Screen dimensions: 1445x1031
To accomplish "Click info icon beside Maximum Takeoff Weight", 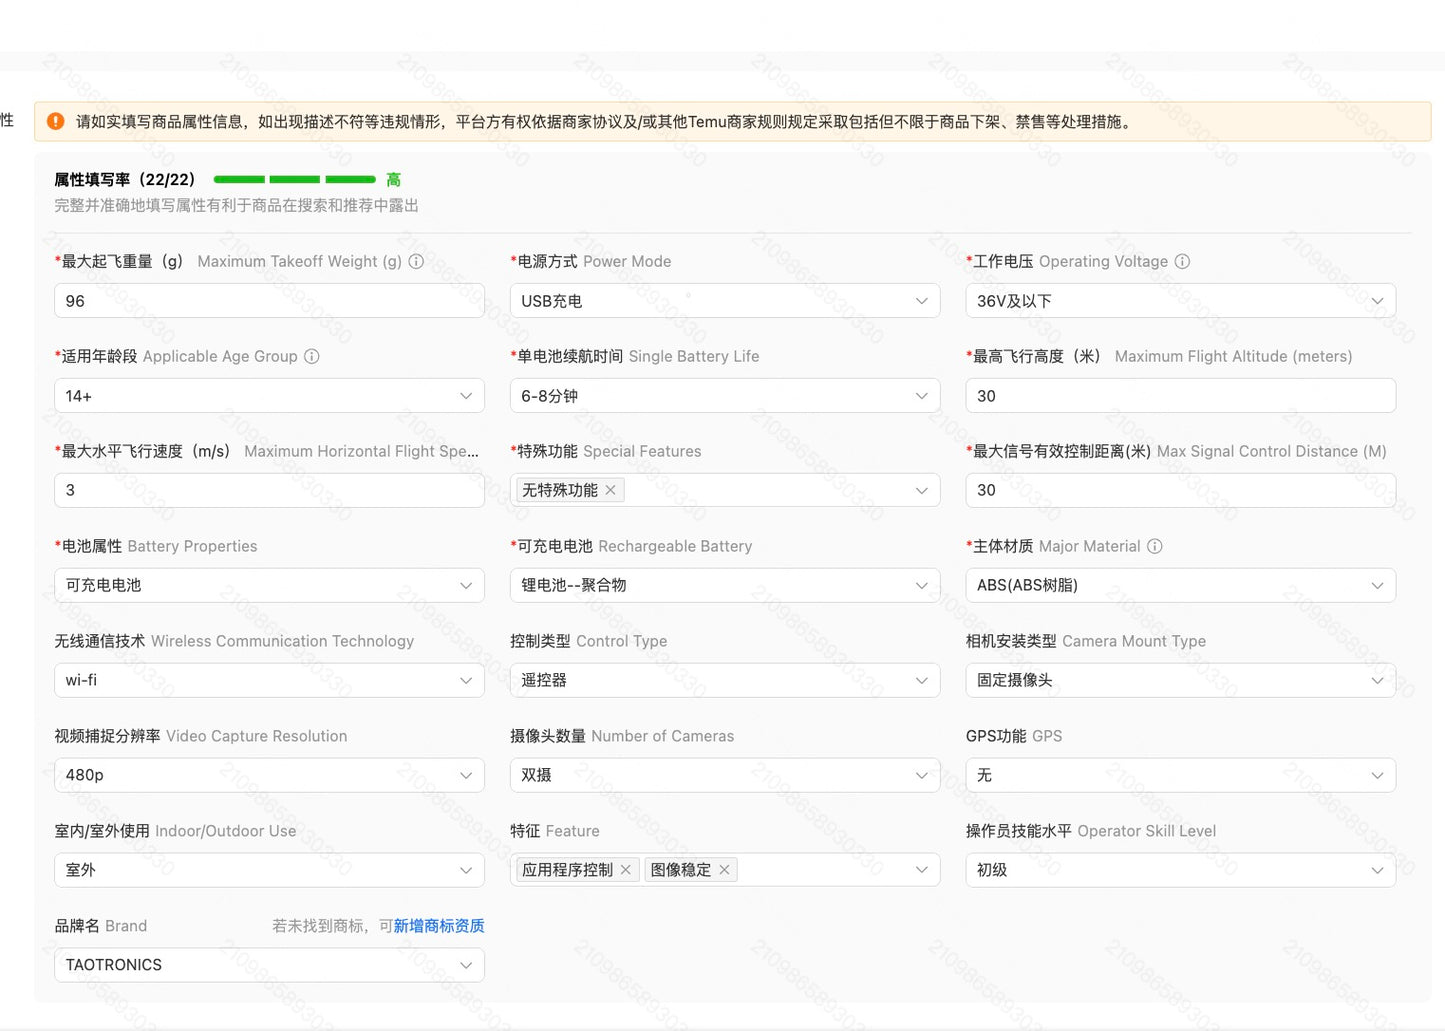I will pos(416,261).
